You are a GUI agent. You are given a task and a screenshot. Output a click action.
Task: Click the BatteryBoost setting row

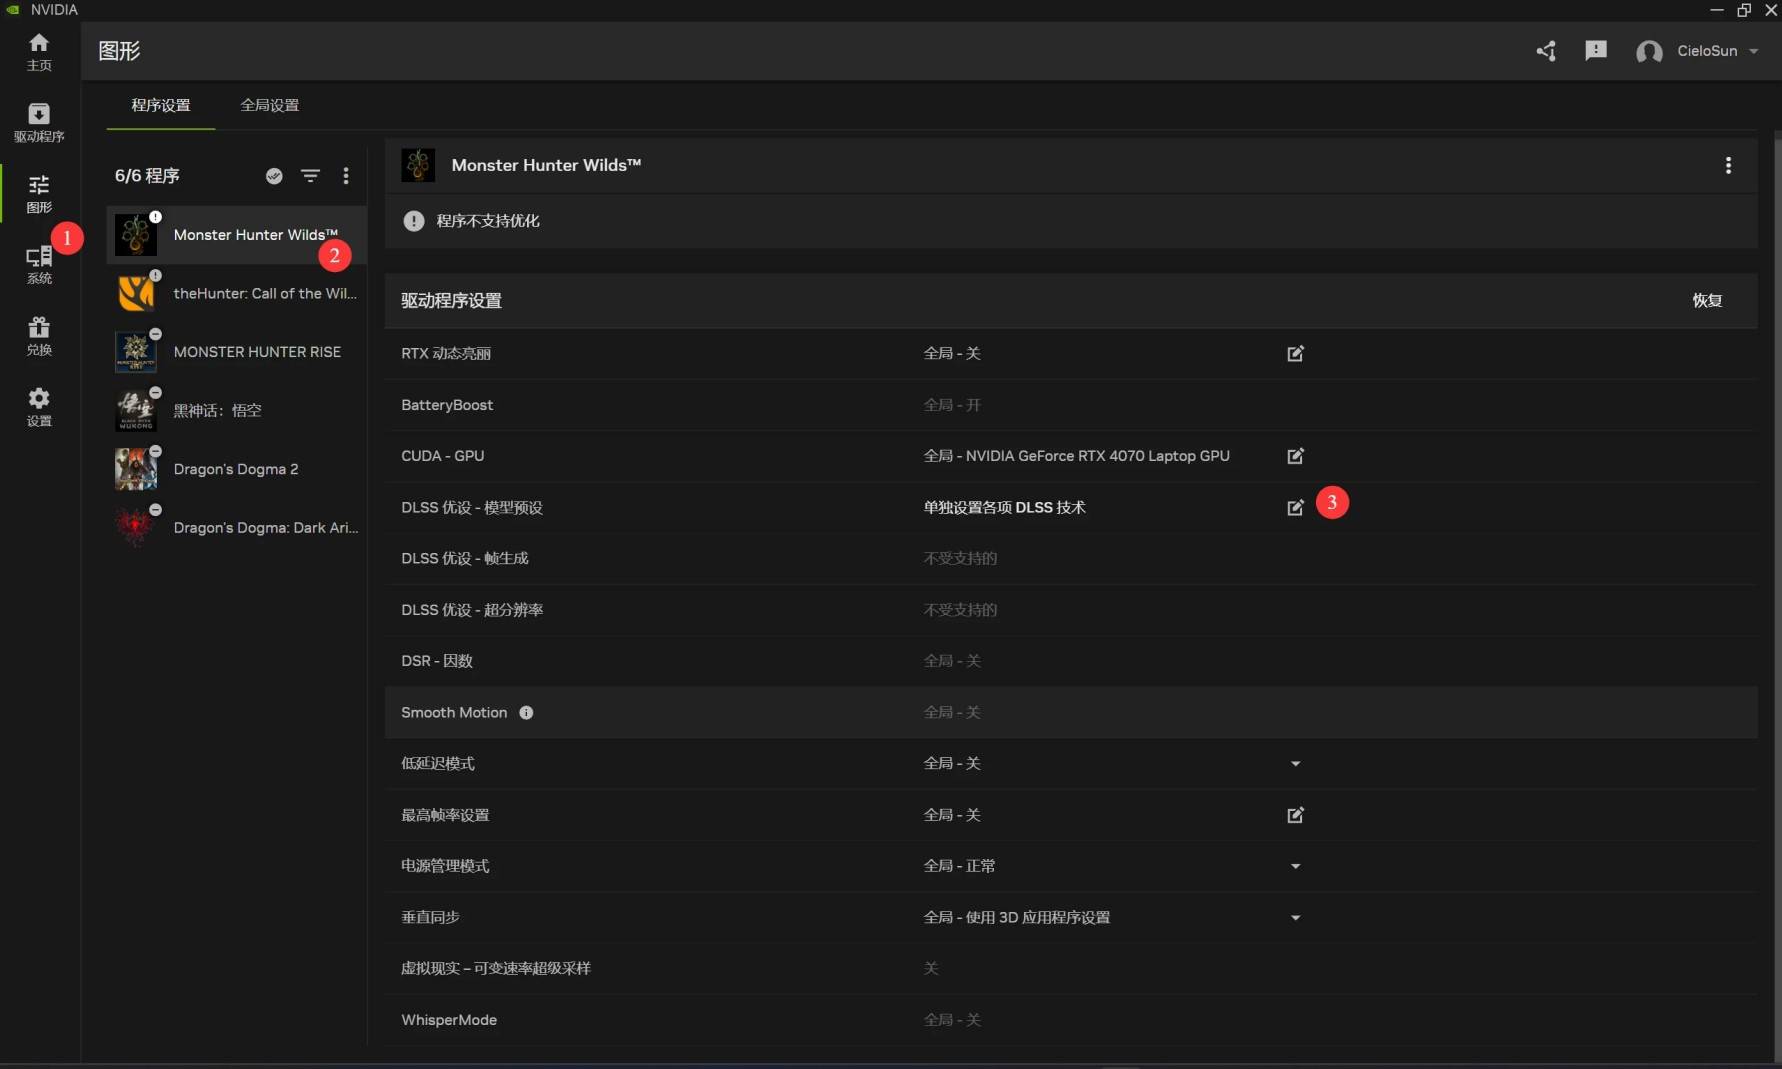pyautogui.click(x=1071, y=405)
